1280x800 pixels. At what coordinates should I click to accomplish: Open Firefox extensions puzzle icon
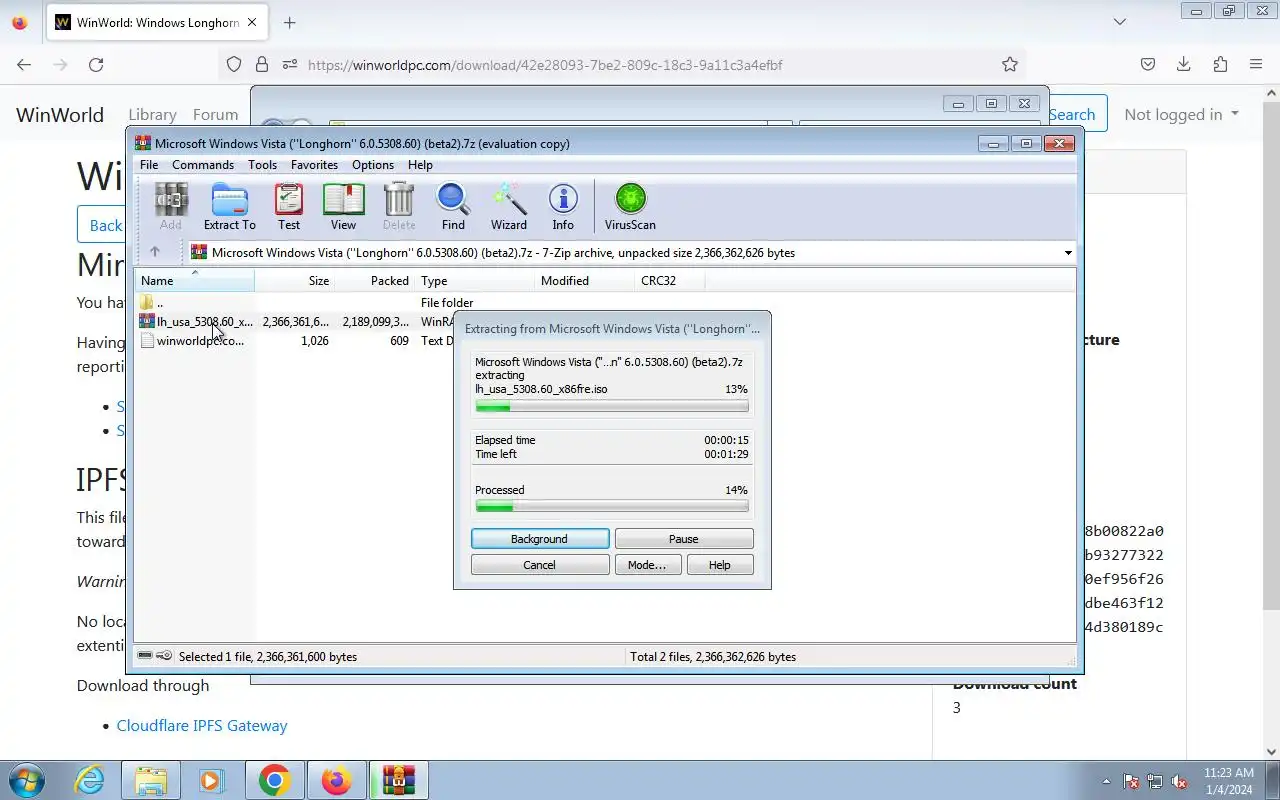[x=1220, y=64]
